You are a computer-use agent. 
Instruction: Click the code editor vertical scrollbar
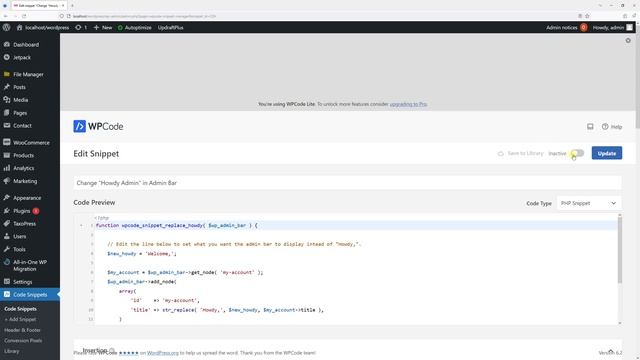click(620, 251)
